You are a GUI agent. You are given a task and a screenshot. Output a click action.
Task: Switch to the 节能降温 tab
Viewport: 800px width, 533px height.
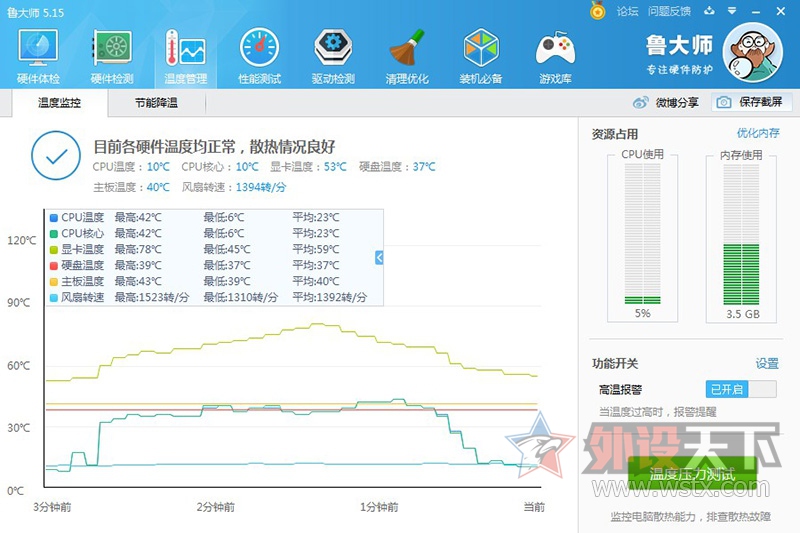point(156,103)
